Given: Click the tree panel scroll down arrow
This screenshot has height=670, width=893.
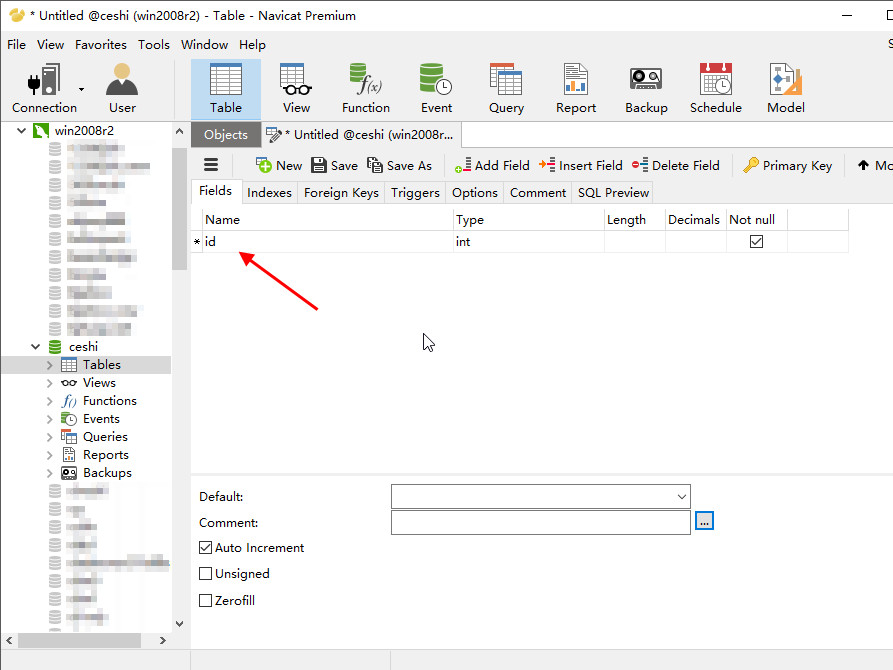Looking at the screenshot, I should point(179,623).
